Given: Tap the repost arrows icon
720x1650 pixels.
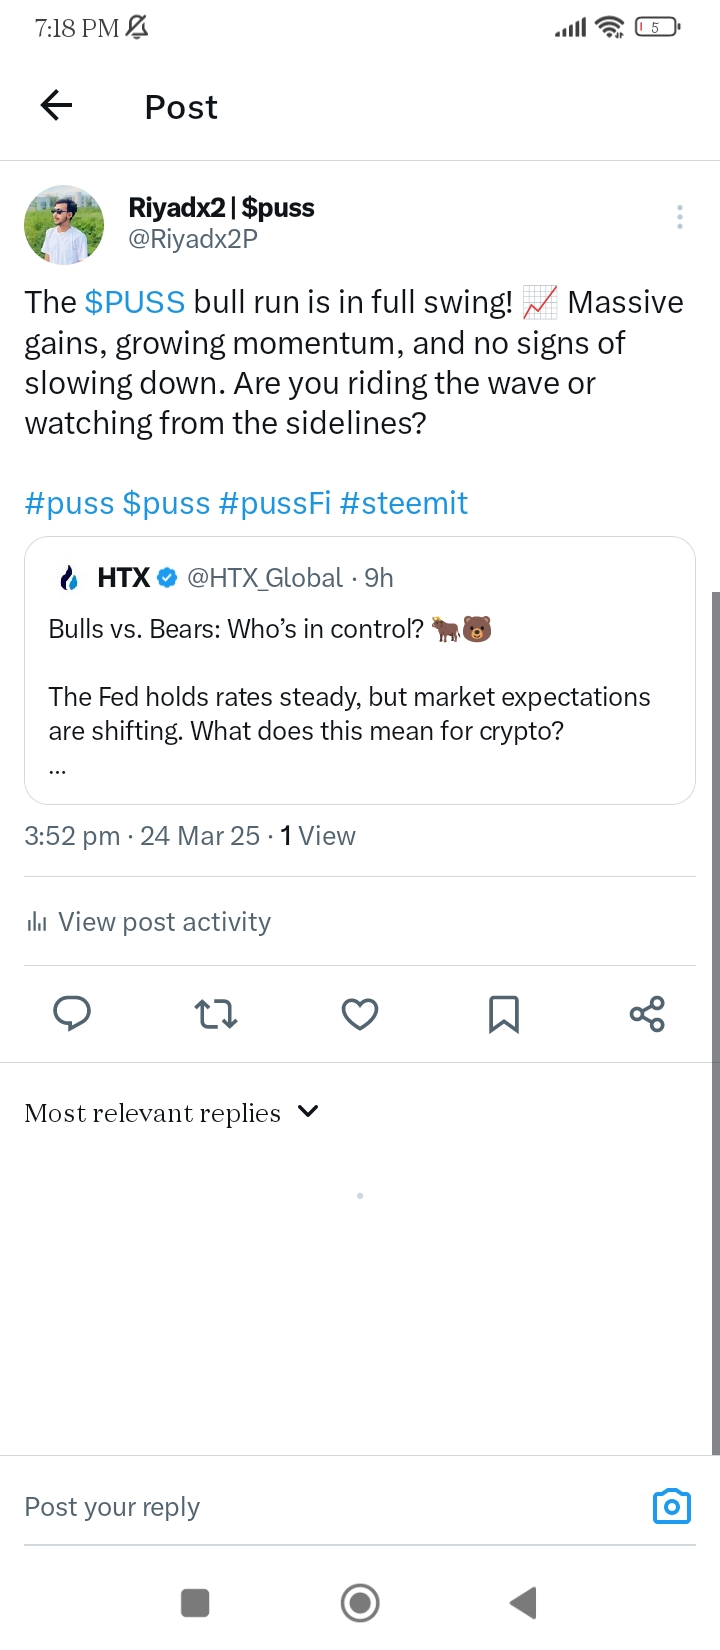Looking at the screenshot, I should coord(216,1014).
